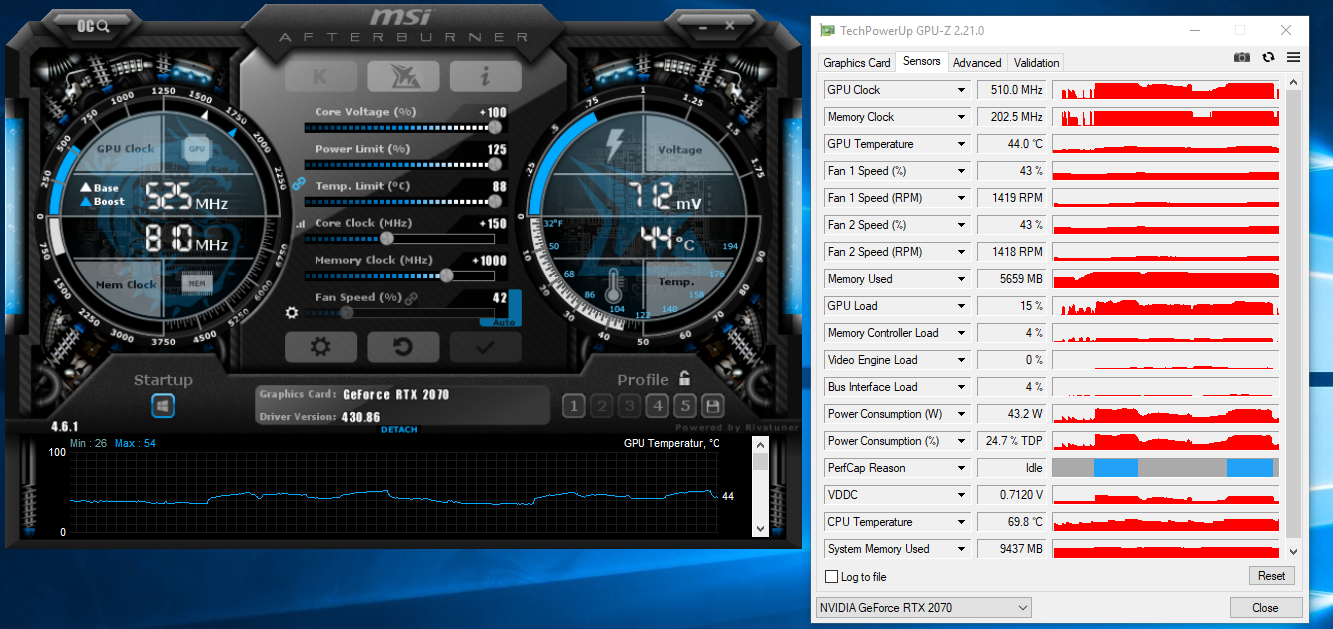The height and width of the screenshot is (629, 1333).
Task: Open the Afterburner information i button
Action: pos(485,76)
